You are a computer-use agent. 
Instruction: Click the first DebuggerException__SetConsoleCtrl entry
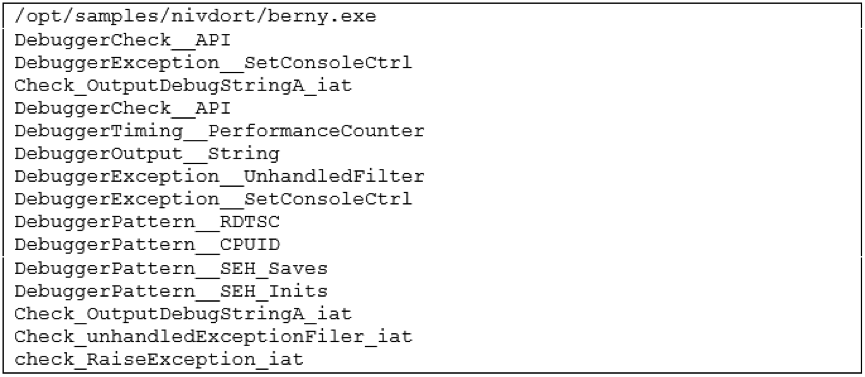click(213, 62)
